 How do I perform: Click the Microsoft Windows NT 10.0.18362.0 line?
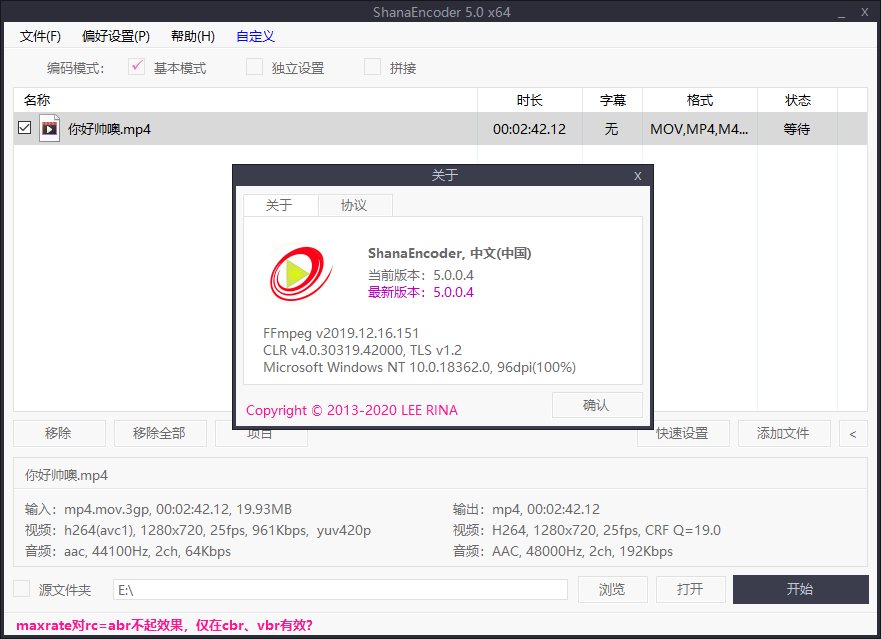point(420,367)
